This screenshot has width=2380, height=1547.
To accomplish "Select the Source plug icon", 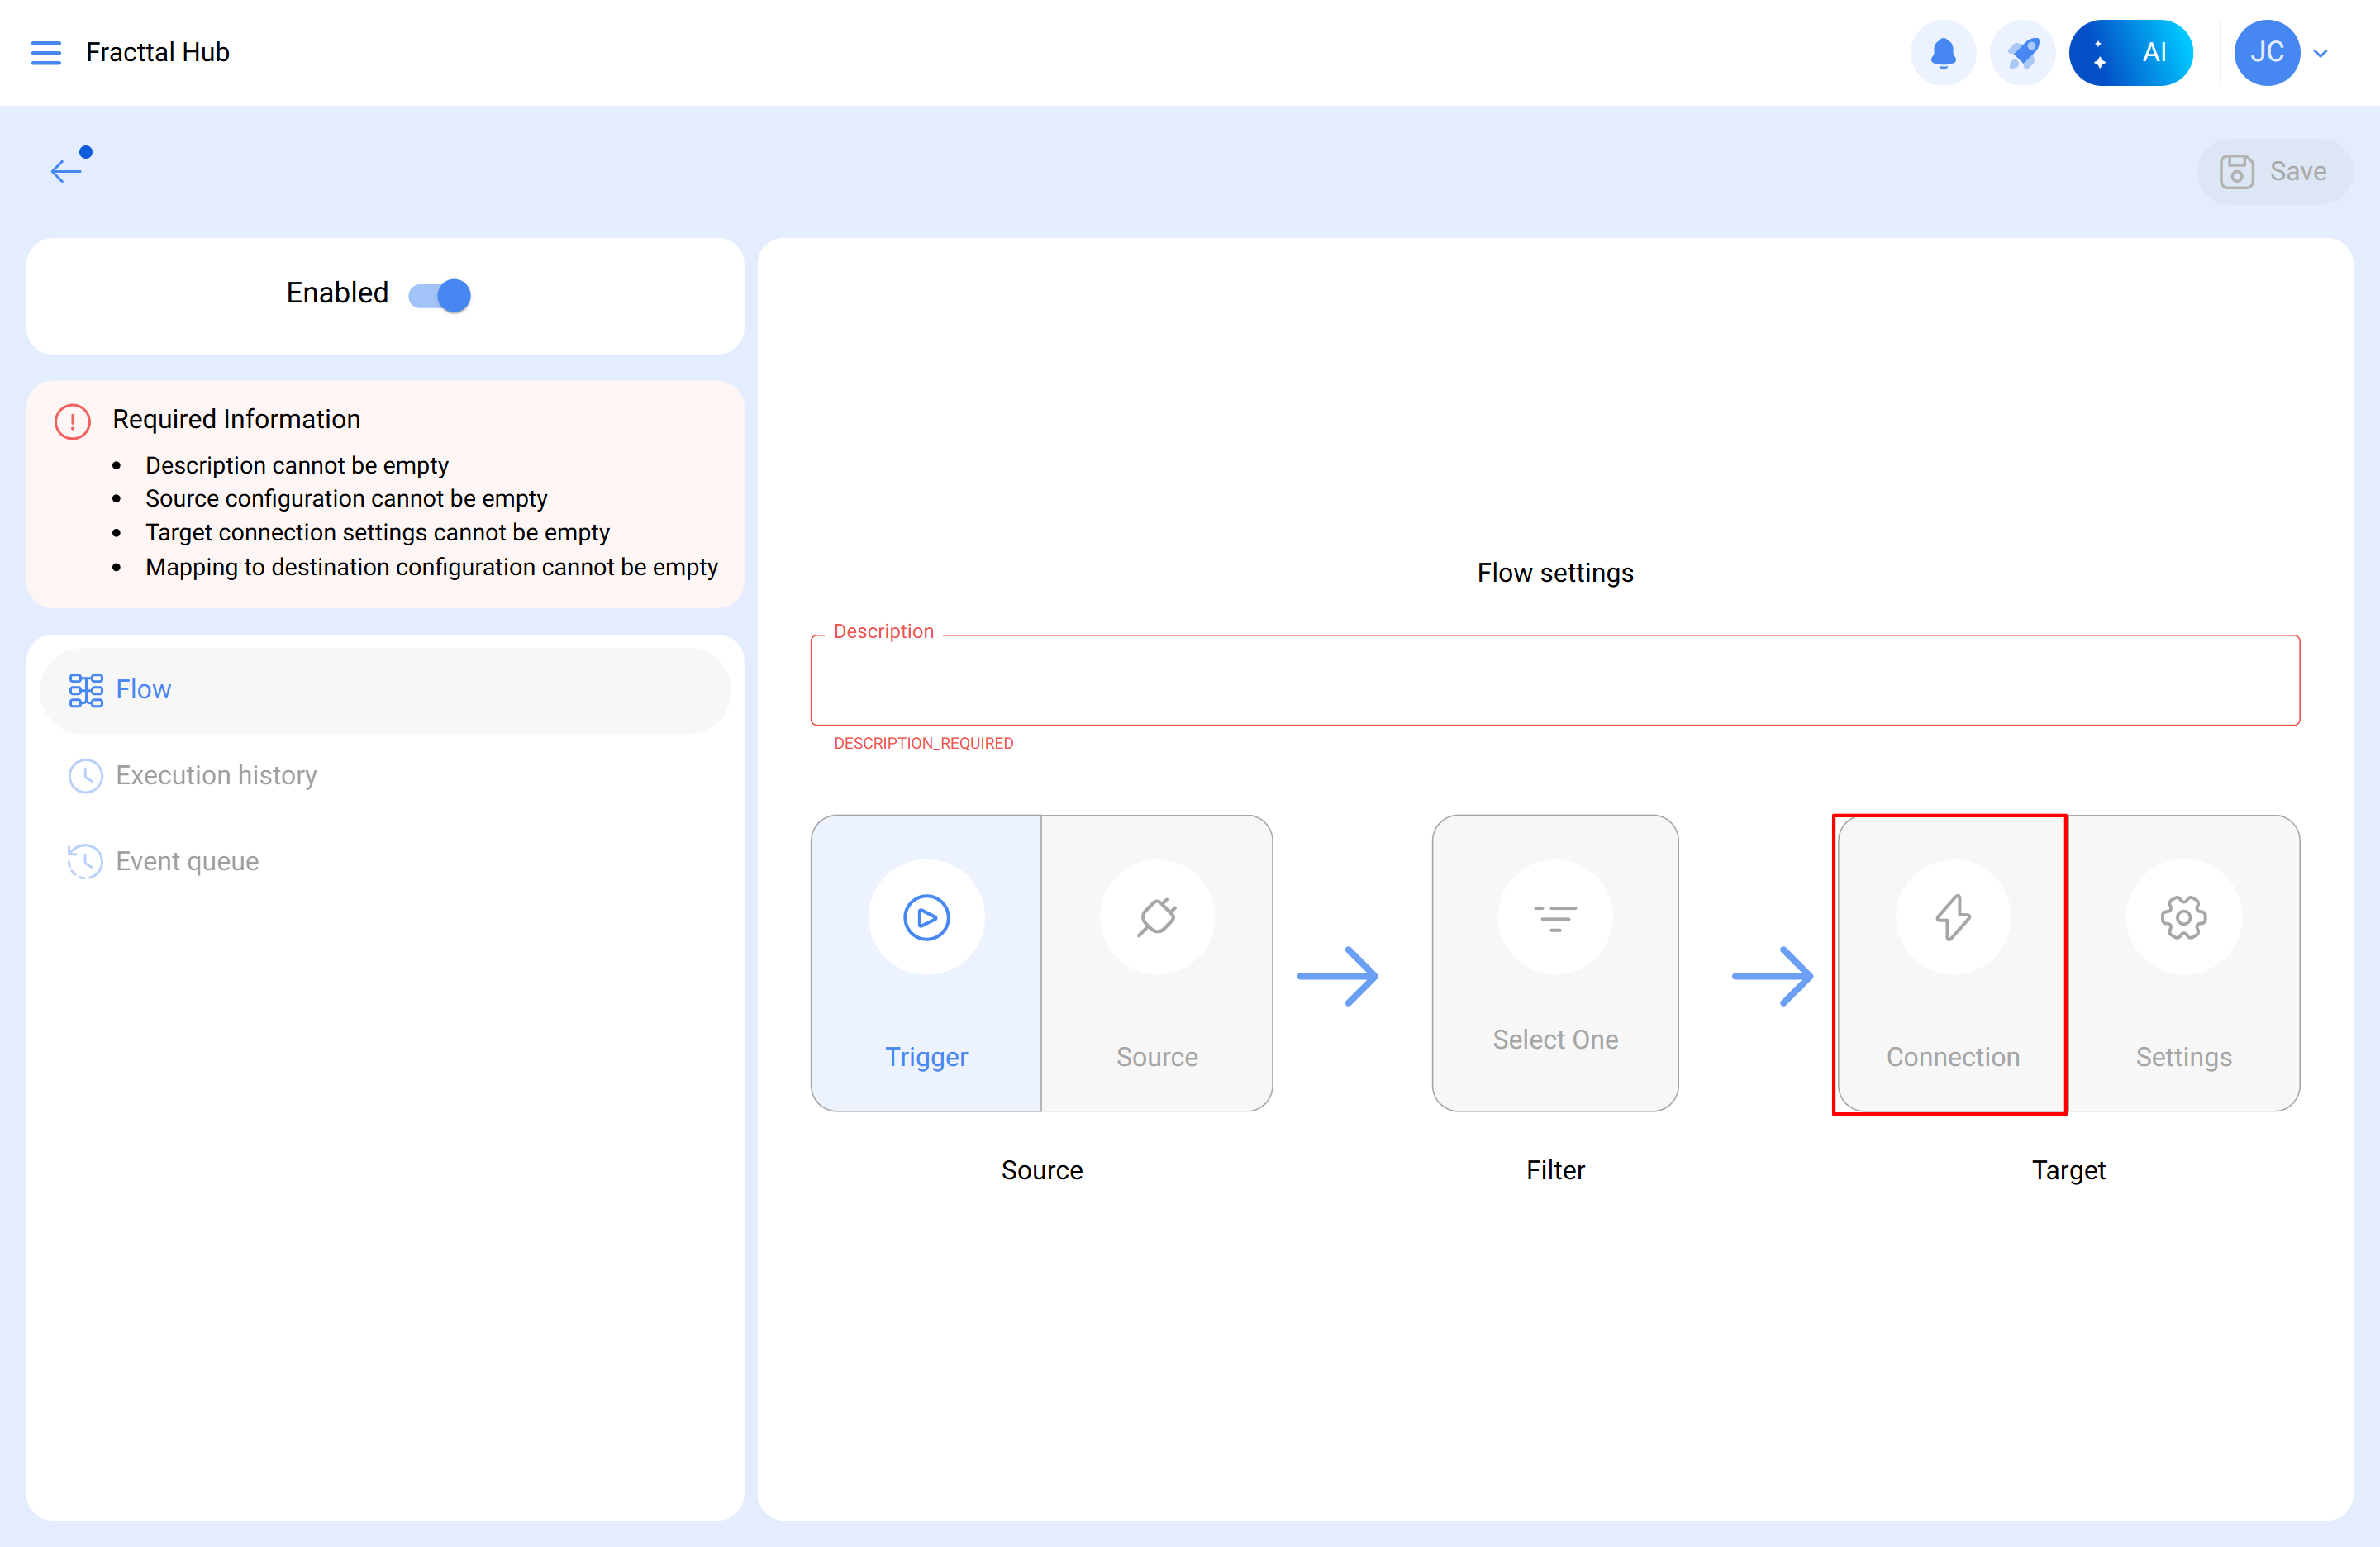I will point(1157,917).
